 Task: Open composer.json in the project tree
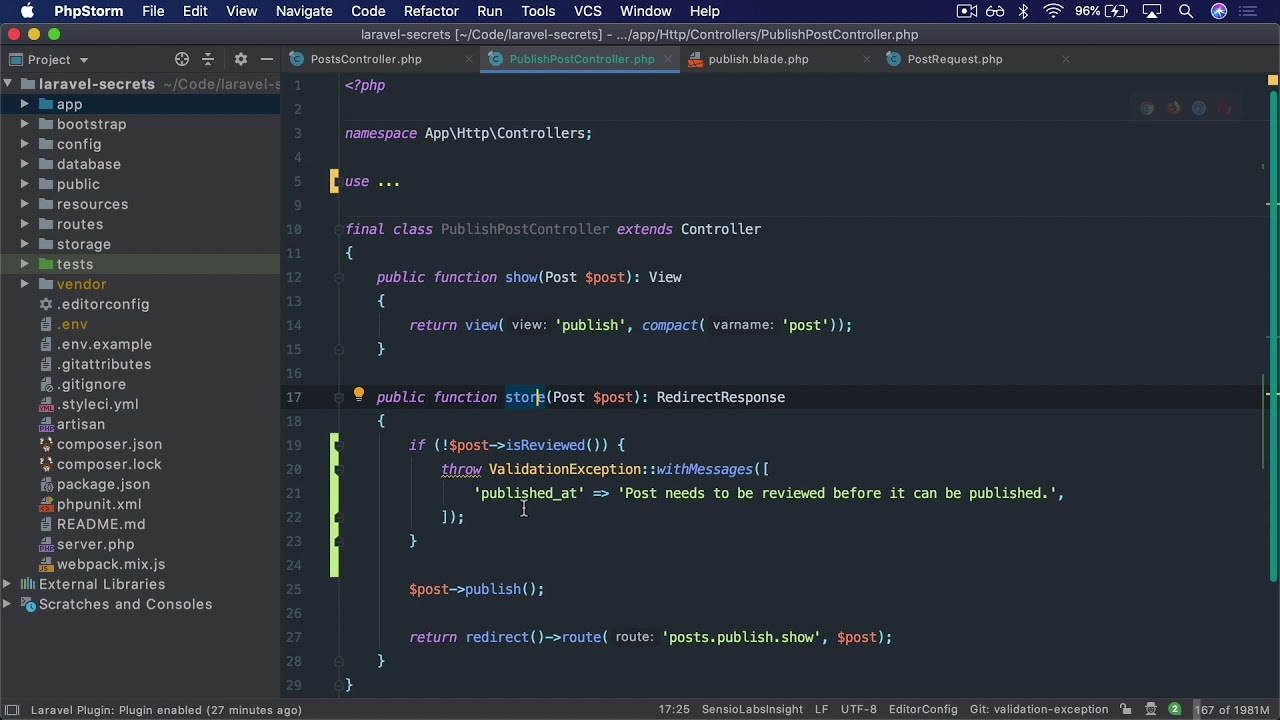point(109,444)
